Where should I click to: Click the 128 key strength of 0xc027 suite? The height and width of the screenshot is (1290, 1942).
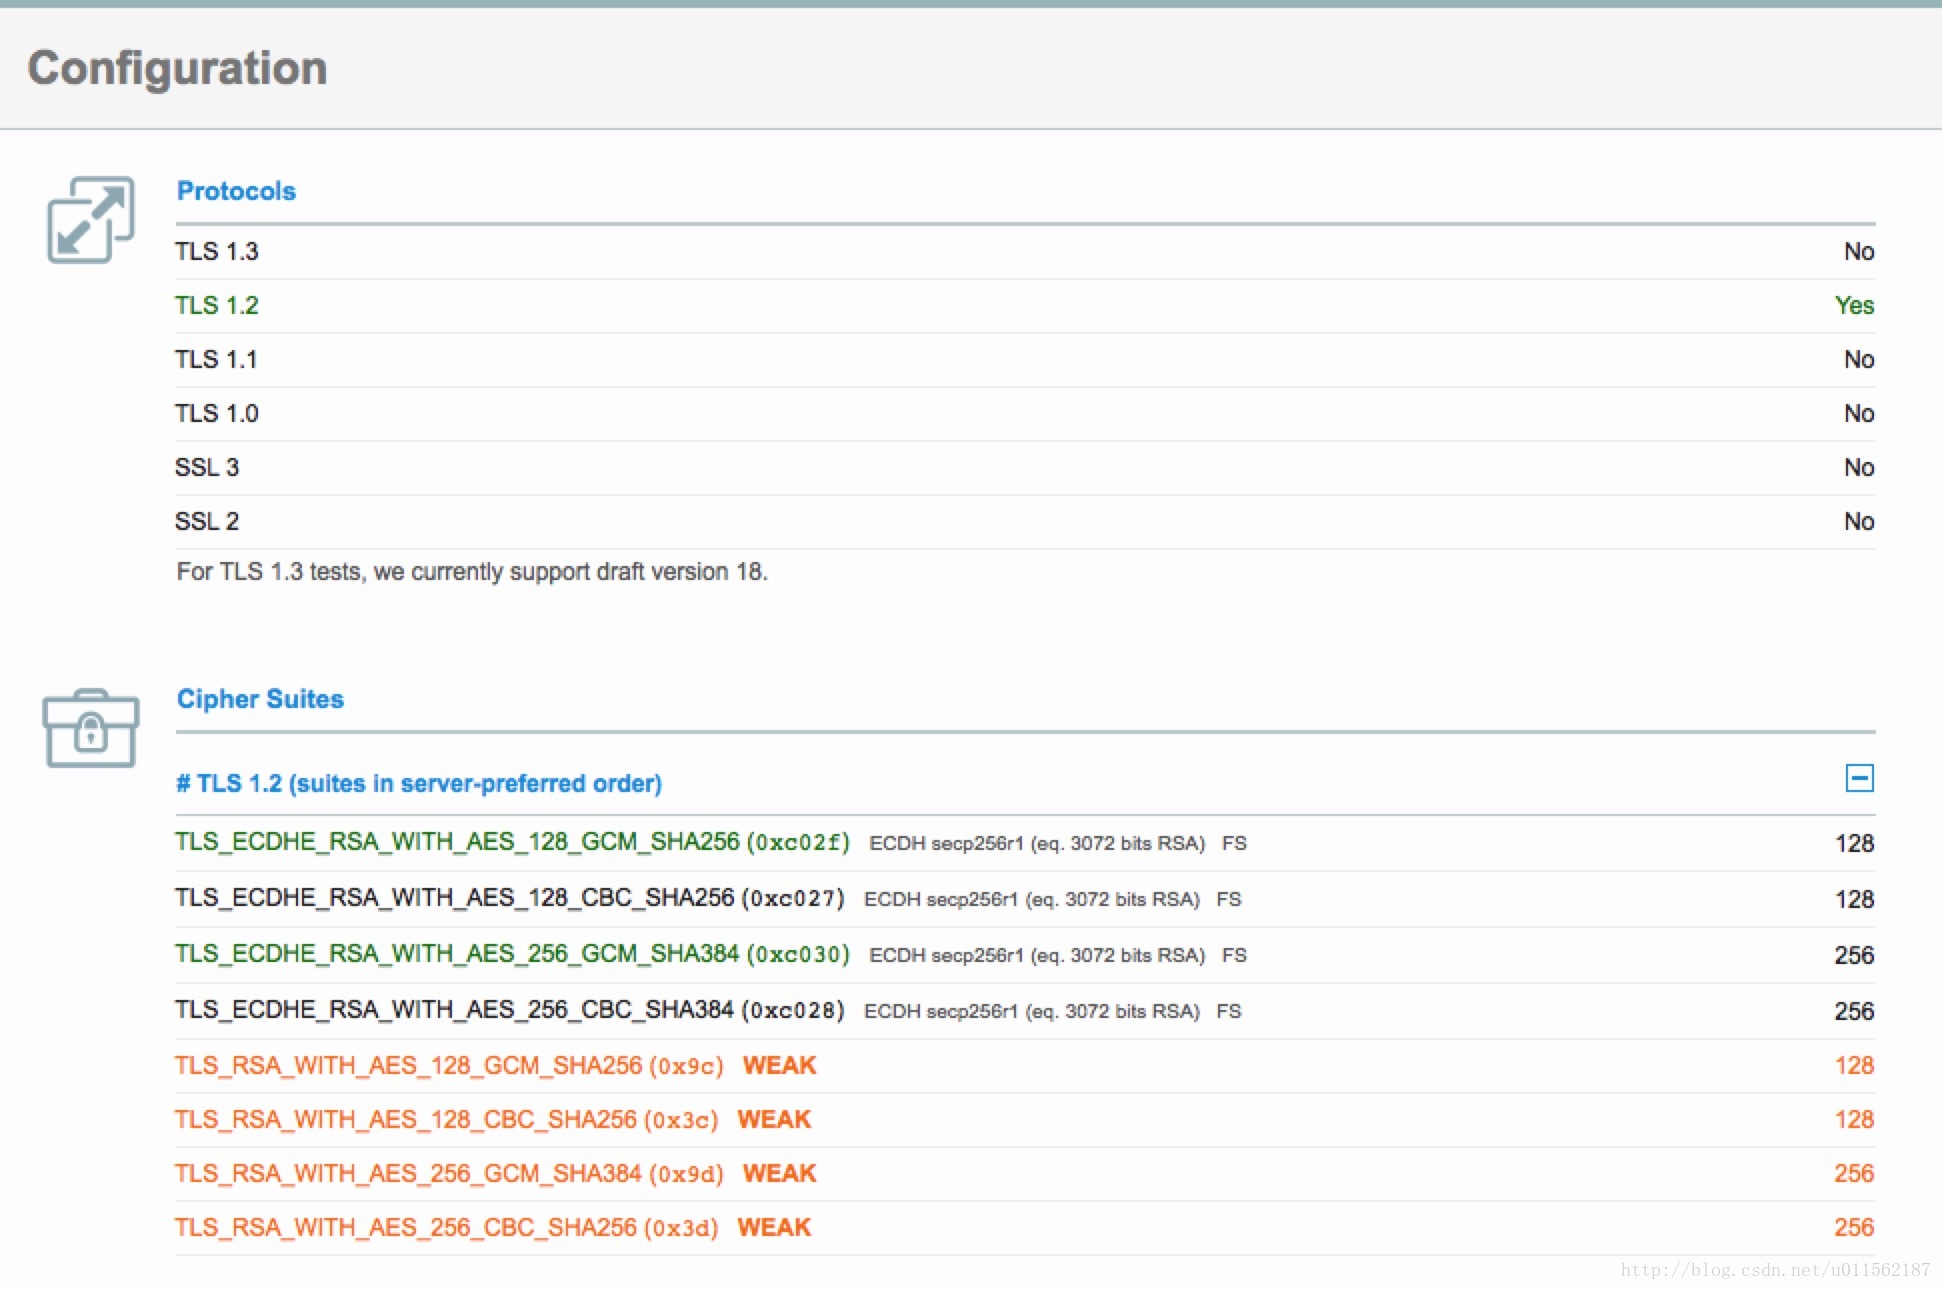coord(1854,899)
